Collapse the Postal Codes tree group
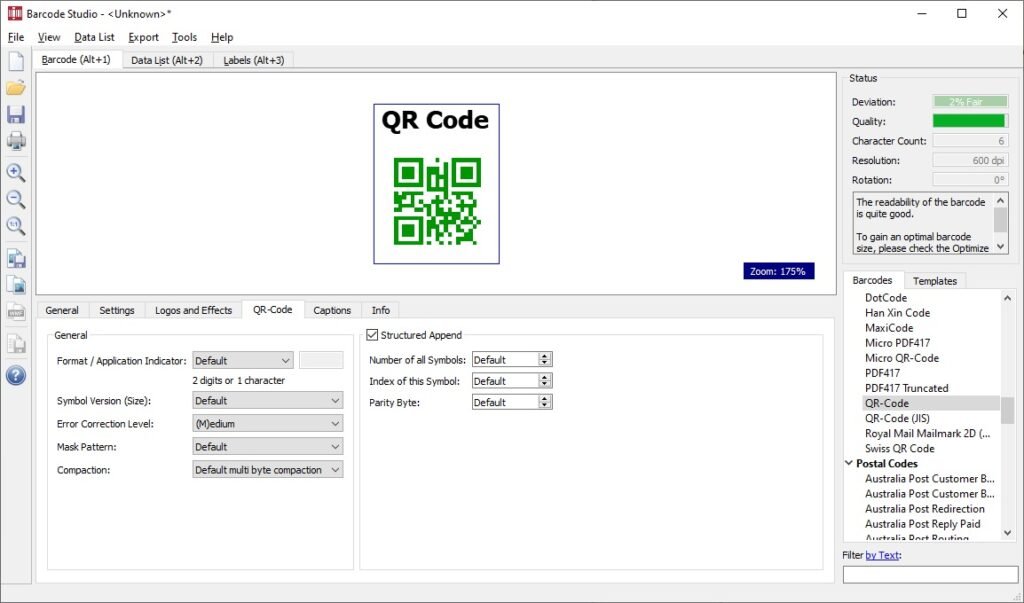The height and width of the screenshot is (603, 1024). tap(849, 463)
